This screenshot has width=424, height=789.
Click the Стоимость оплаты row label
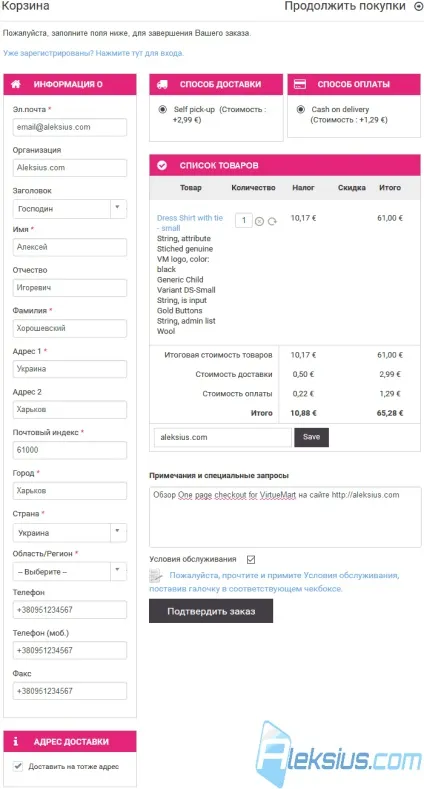point(237,394)
